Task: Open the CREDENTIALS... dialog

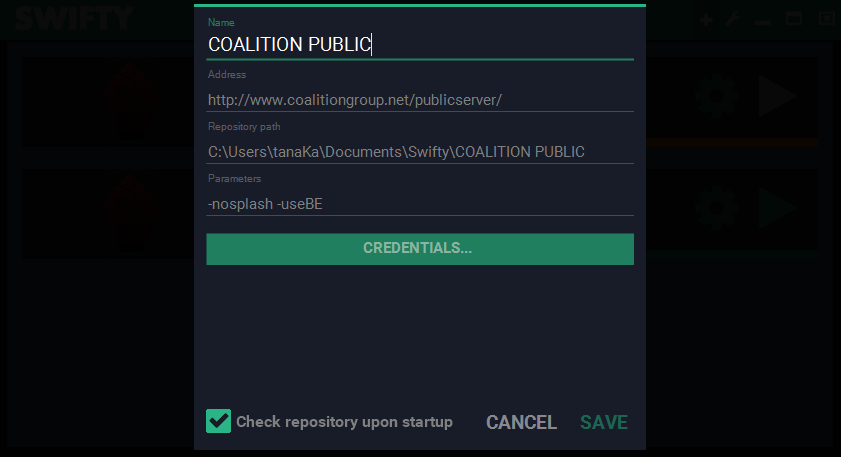Action: tap(419, 249)
